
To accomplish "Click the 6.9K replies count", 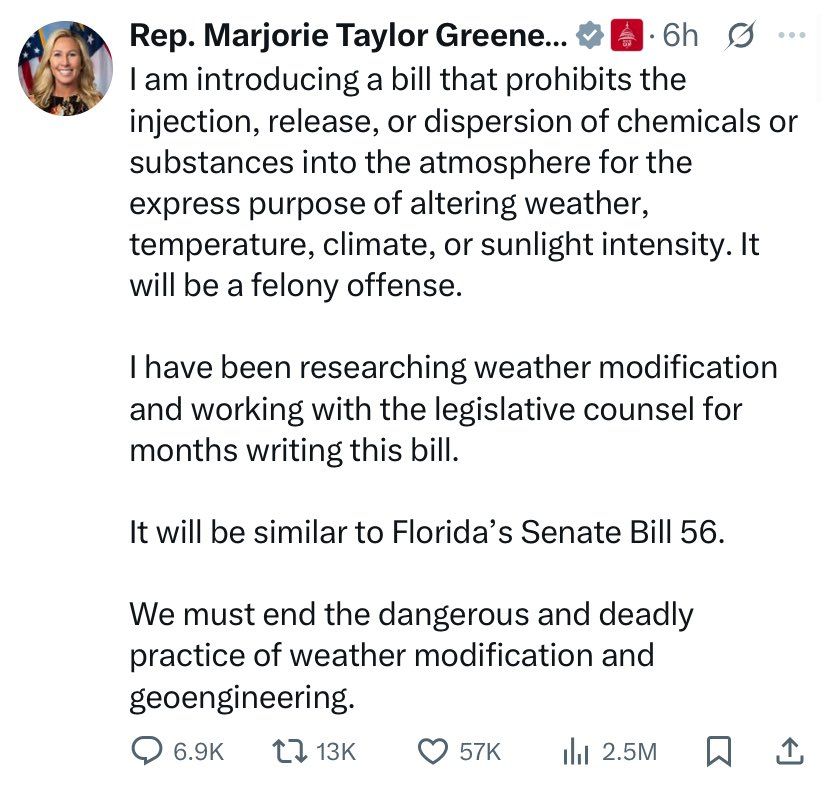I will point(199,751).
